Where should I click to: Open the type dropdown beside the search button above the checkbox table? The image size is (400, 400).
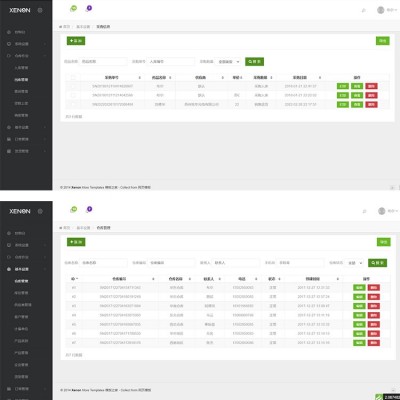pos(228,62)
